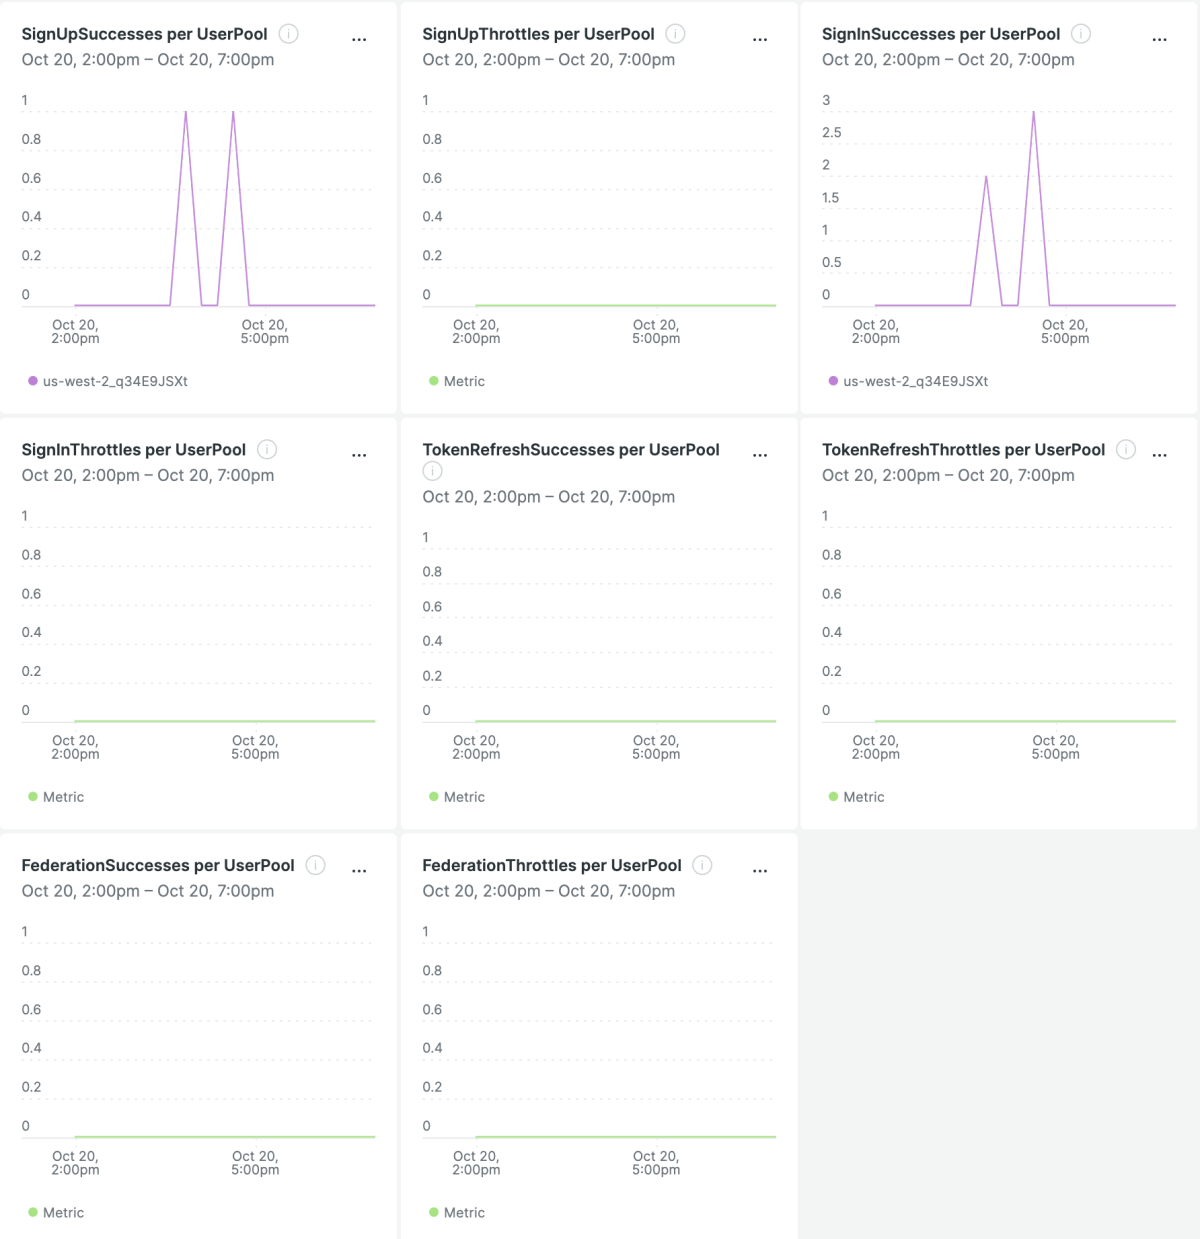Open ellipsis menu on SignInThrottles chart

click(x=359, y=455)
